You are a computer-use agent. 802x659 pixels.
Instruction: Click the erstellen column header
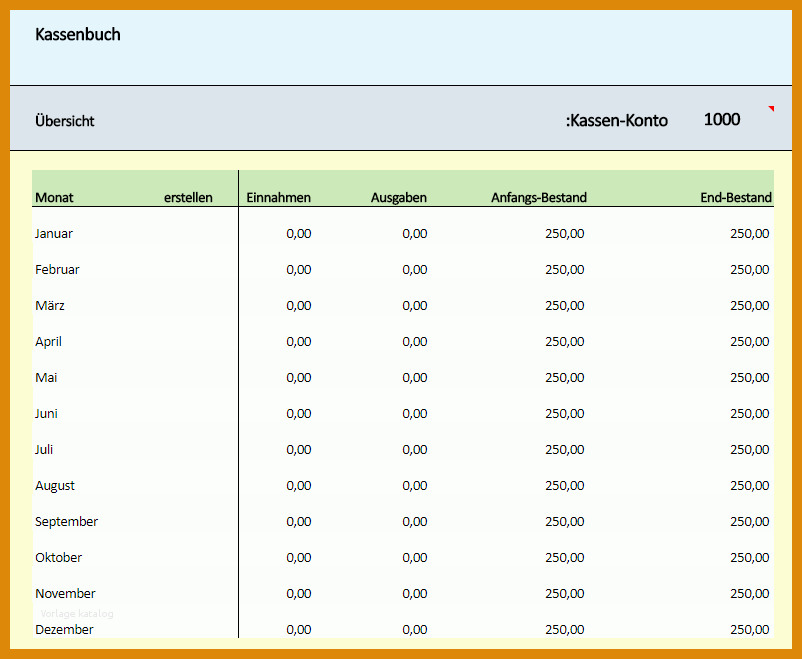coord(188,197)
